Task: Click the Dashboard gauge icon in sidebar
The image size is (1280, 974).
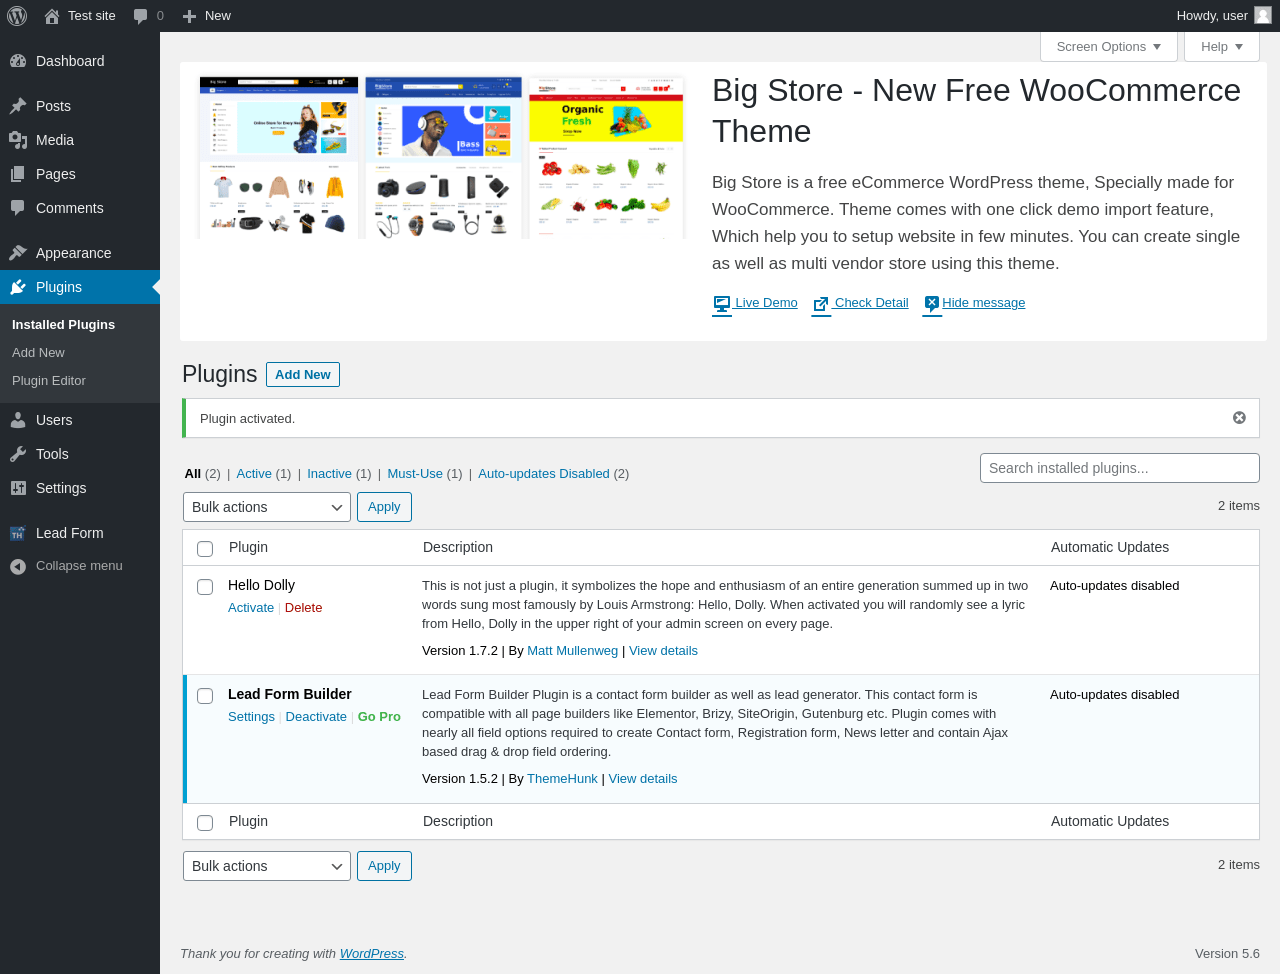Action: (18, 61)
